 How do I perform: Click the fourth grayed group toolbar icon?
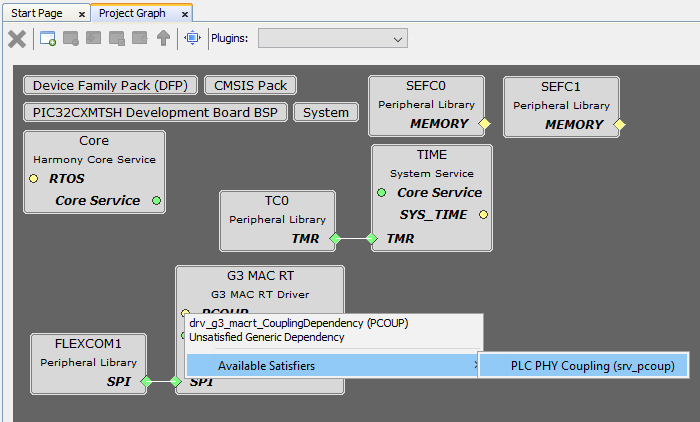tap(117, 38)
